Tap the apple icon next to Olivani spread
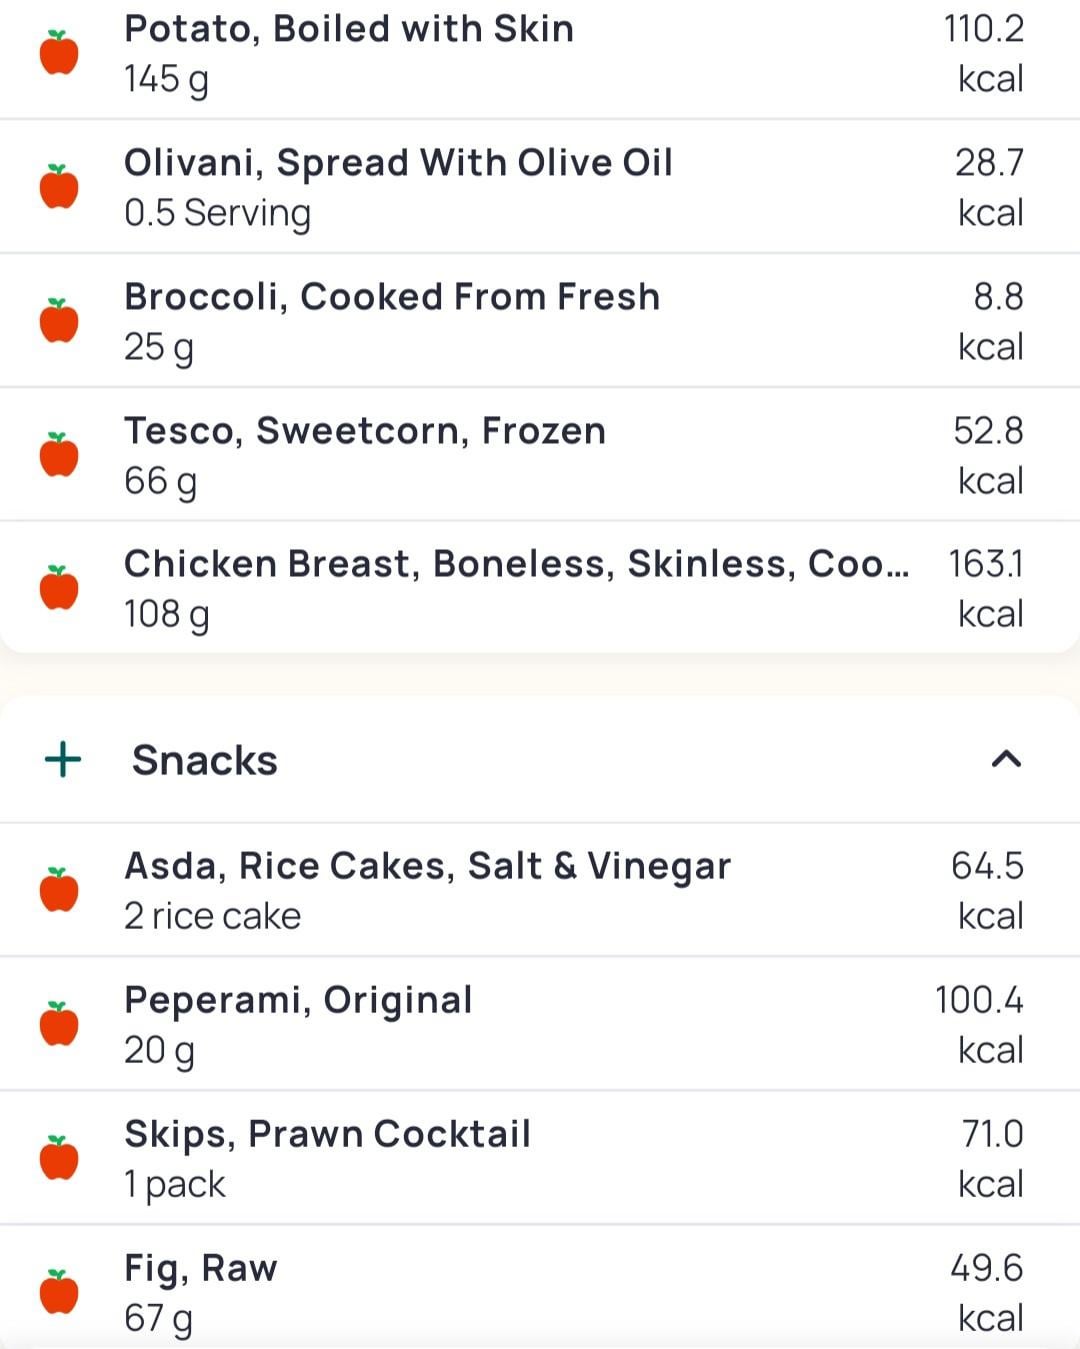The width and height of the screenshot is (1080, 1349). point(59,187)
